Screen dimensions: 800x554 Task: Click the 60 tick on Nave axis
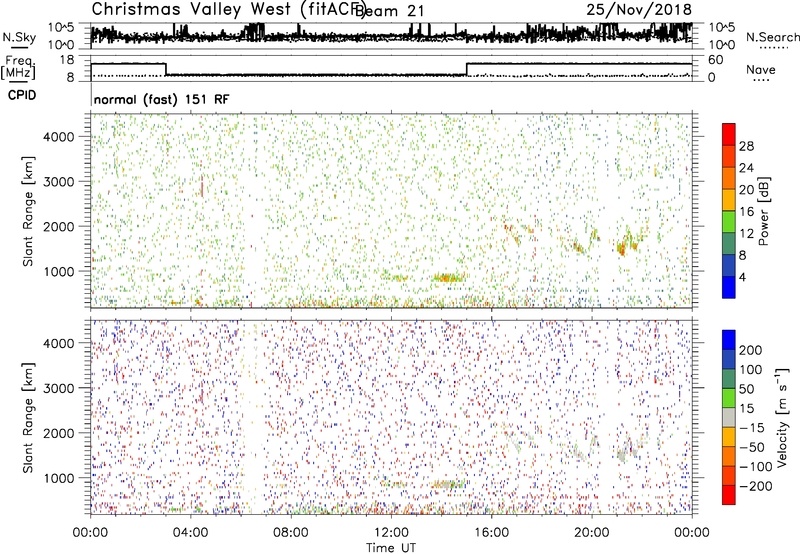coord(716,60)
